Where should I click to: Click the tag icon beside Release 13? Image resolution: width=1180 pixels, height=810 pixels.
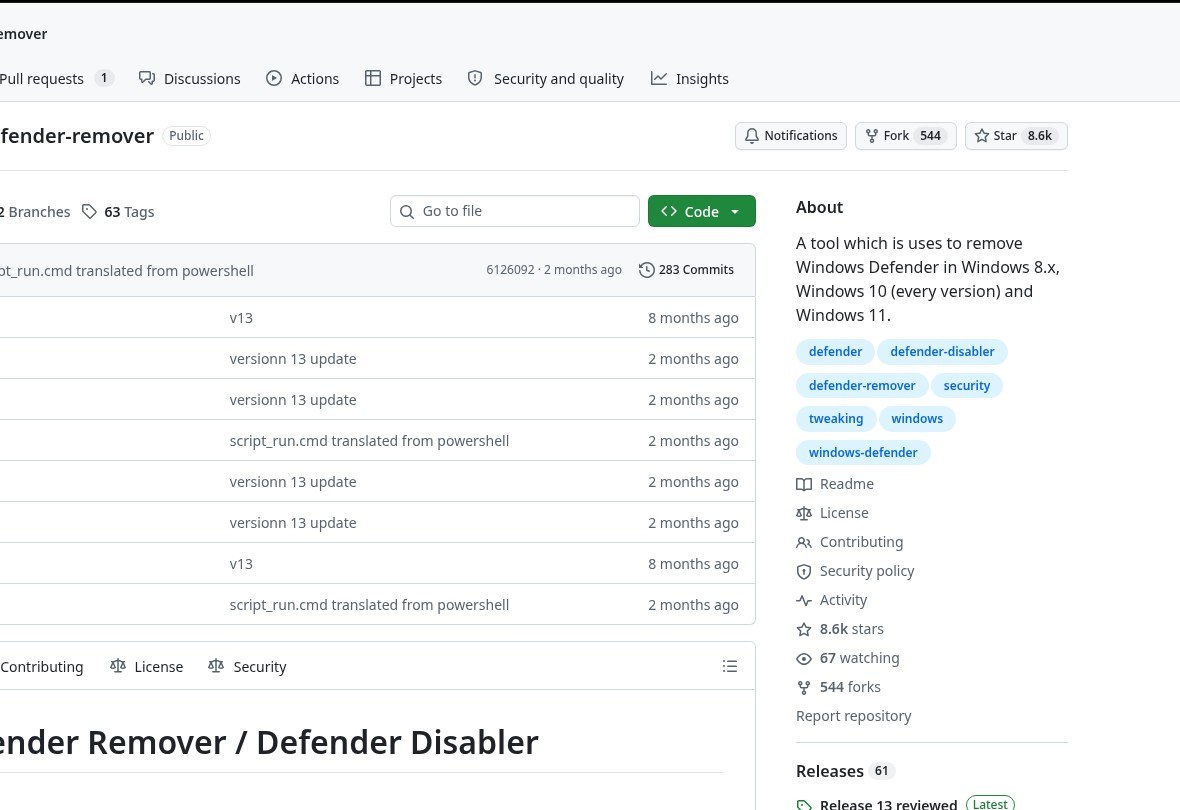804,805
